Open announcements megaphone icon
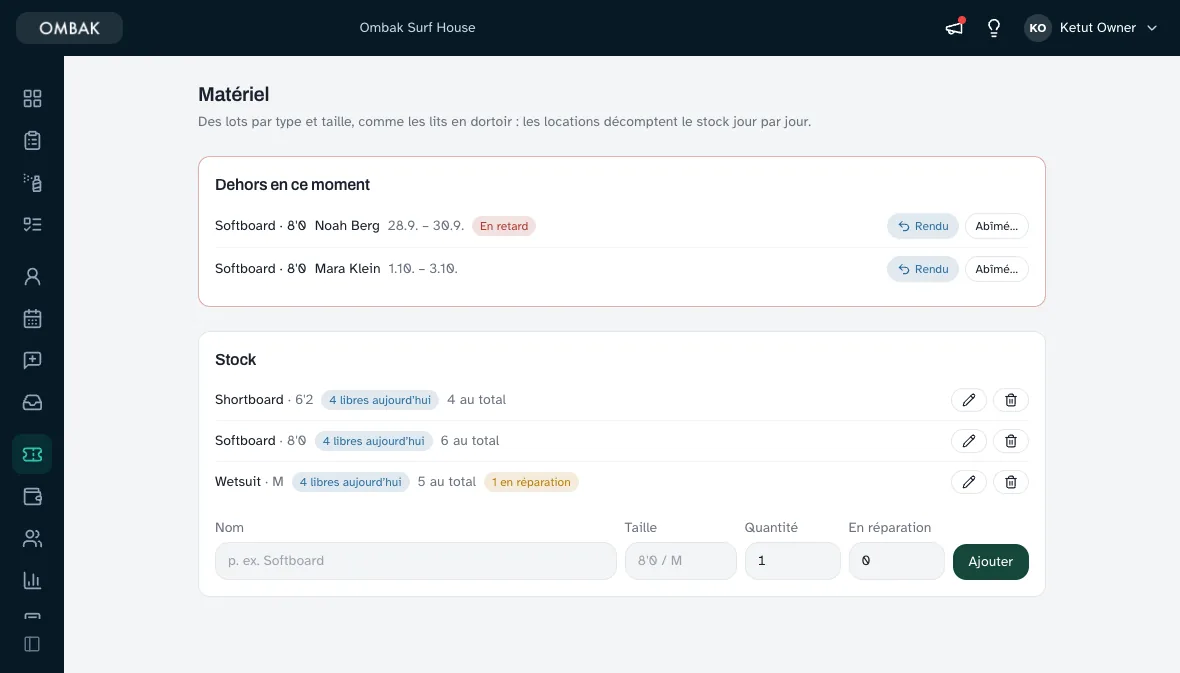This screenshot has height=673, width=1180. pos(954,28)
